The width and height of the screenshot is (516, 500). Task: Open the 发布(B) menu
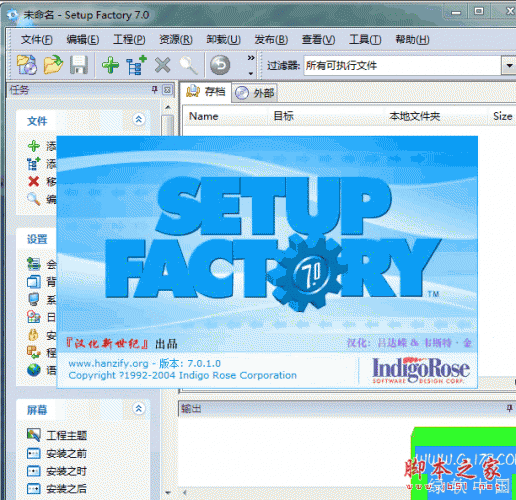tap(271, 40)
